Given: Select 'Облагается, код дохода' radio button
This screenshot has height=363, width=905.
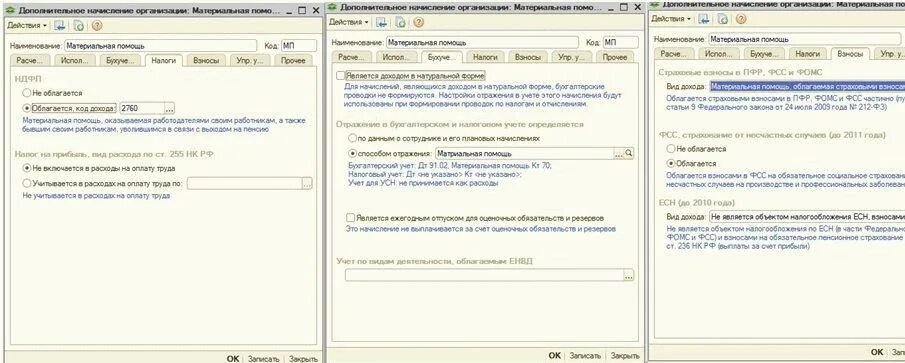Looking at the screenshot, I should 27,108.
